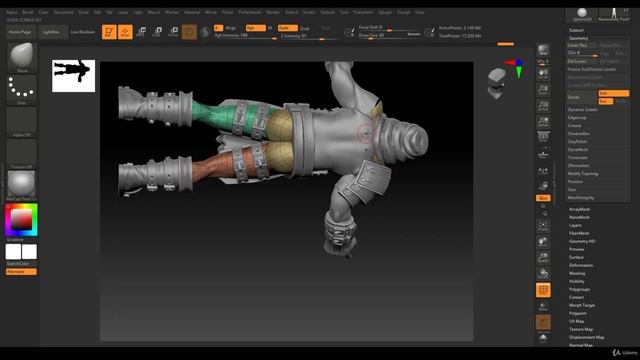Image resolution: width=640 pixels, height=360 pixels.
Task: Open the Zplugin menu
Action: (385, 12)
